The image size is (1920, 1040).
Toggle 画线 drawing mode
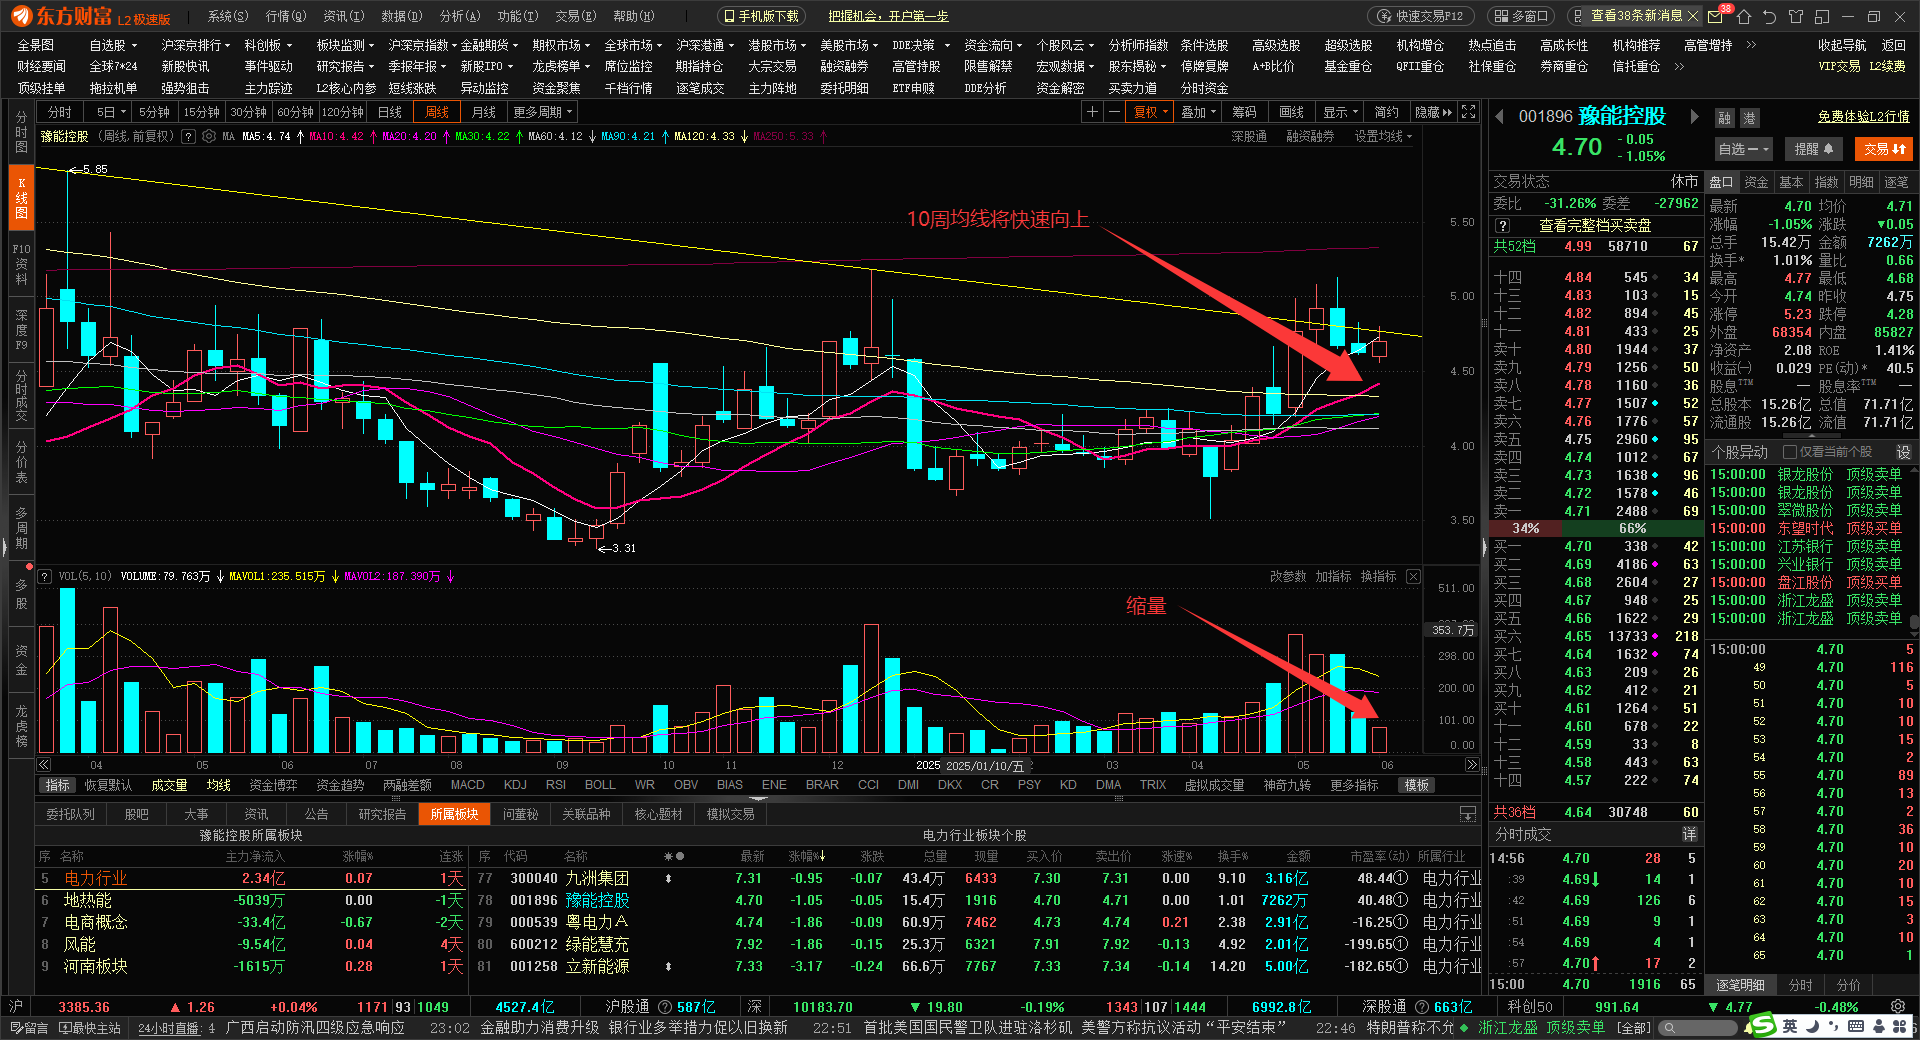[1291, 112]
